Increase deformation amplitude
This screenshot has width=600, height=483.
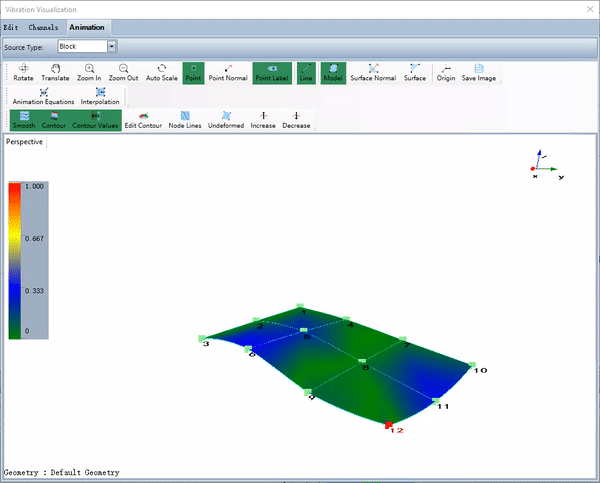coord(263,120)
